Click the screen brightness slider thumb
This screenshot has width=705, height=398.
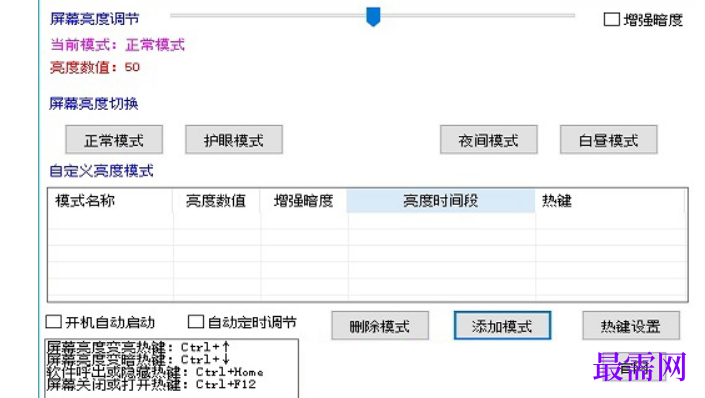(x=373, y=17)
